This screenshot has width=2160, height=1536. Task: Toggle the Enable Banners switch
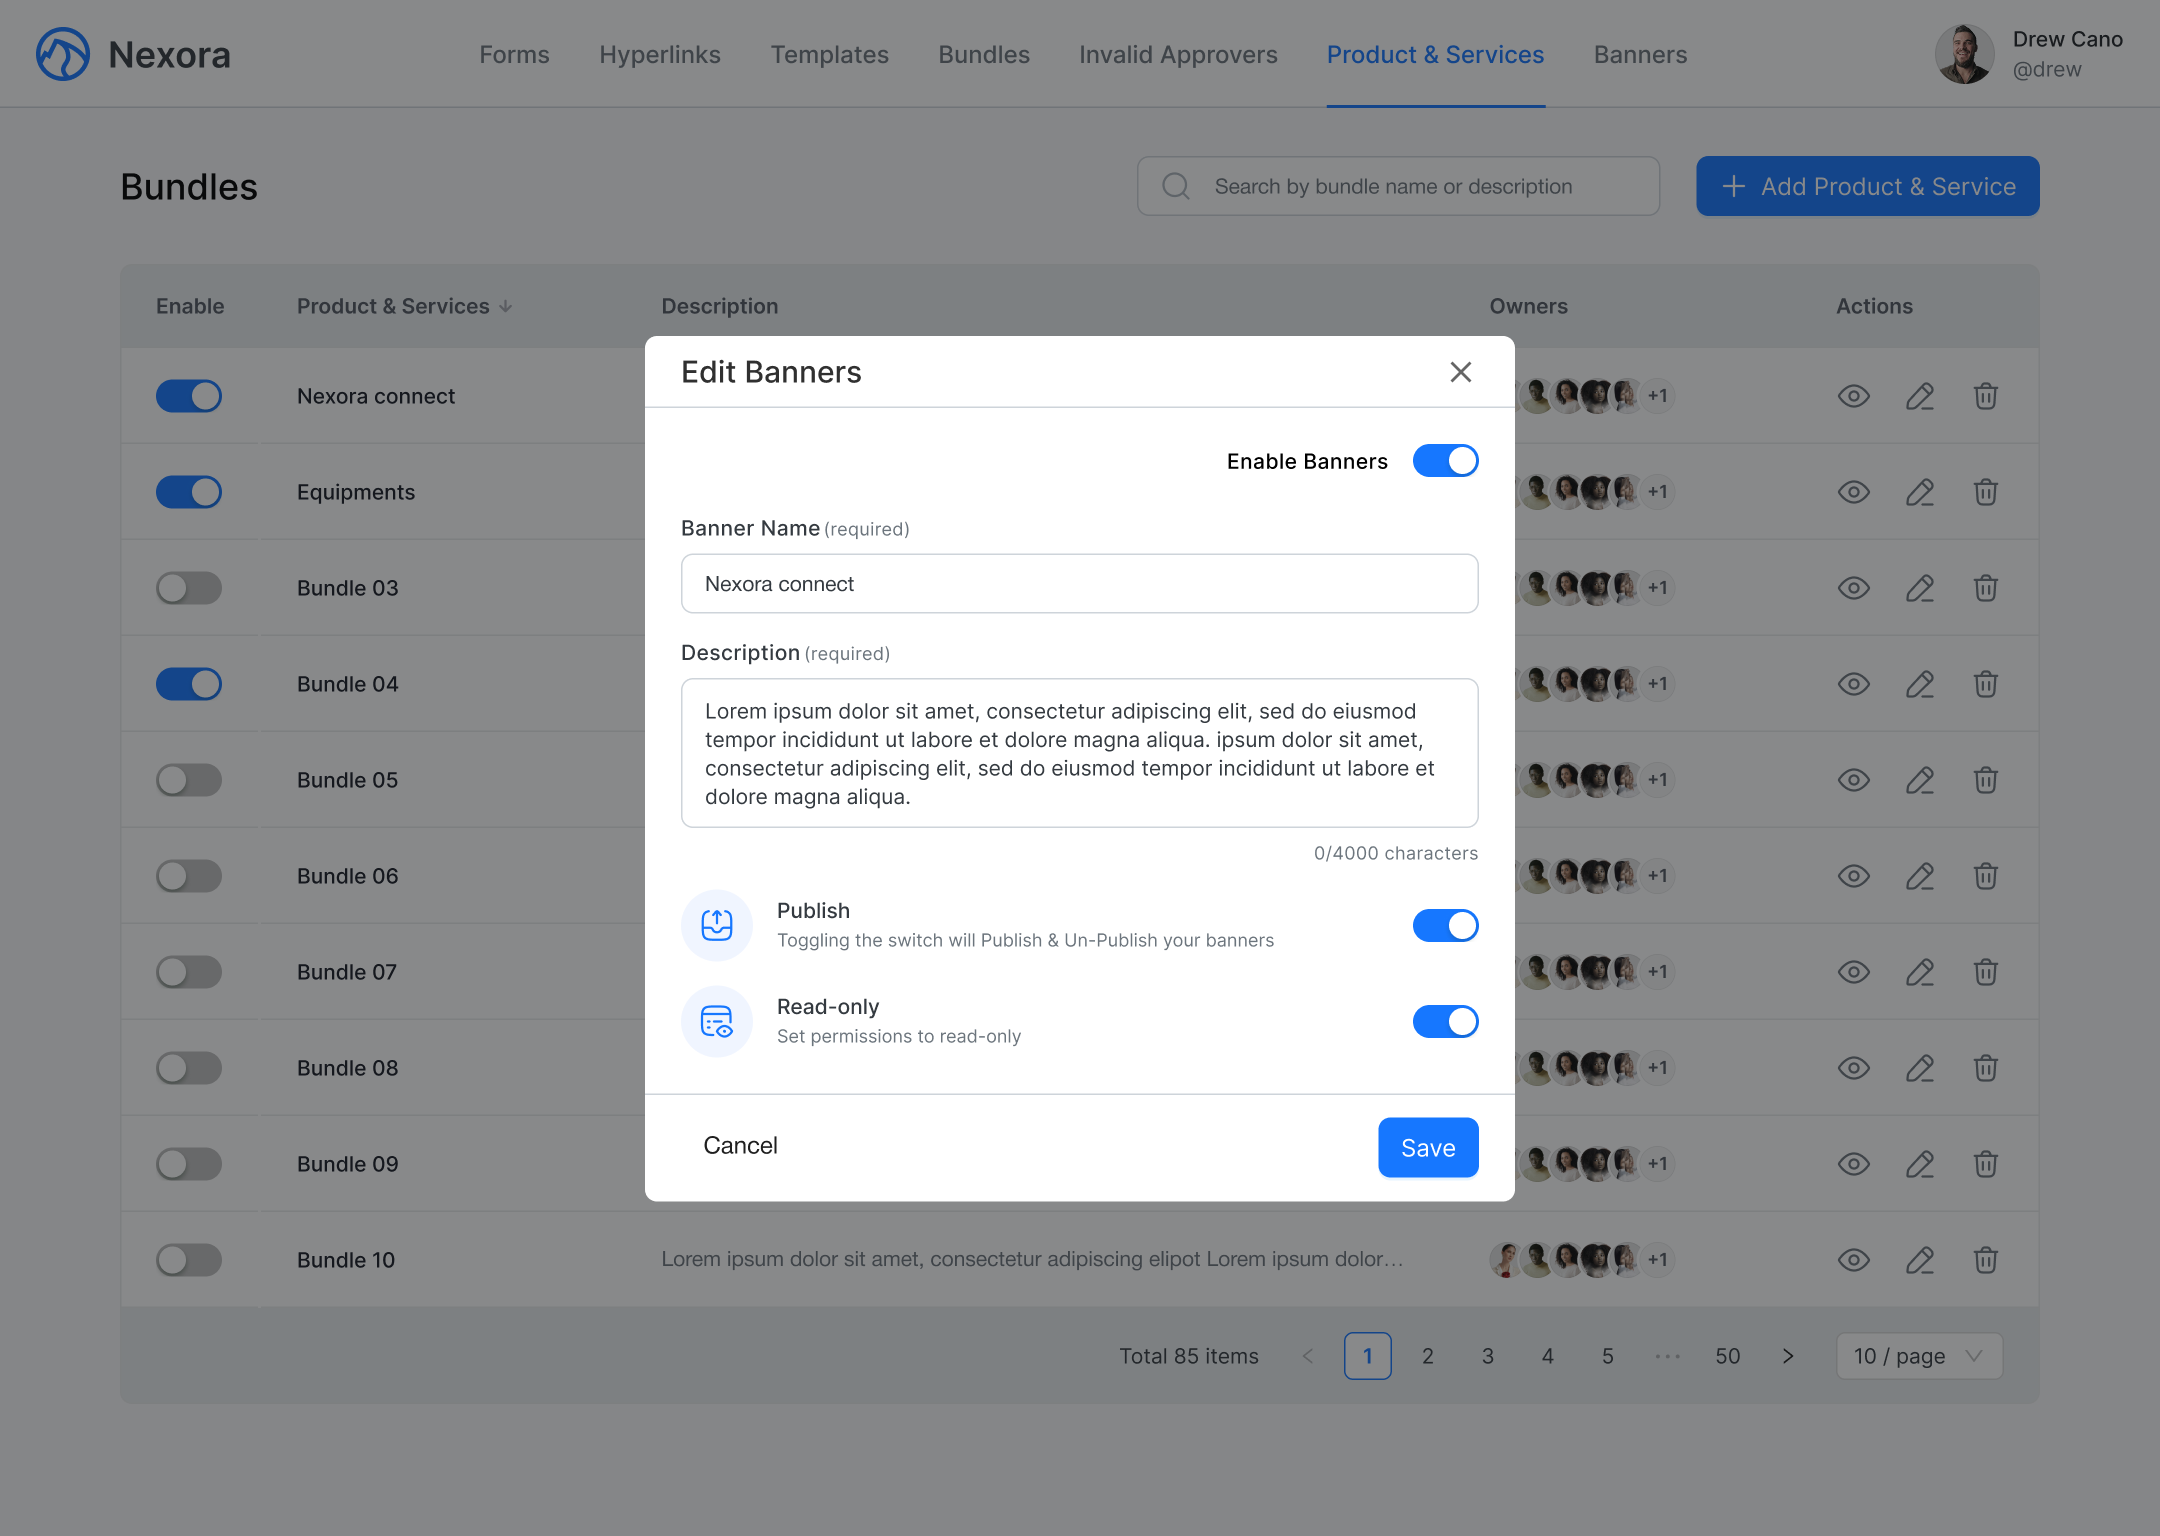point(1445,461)
